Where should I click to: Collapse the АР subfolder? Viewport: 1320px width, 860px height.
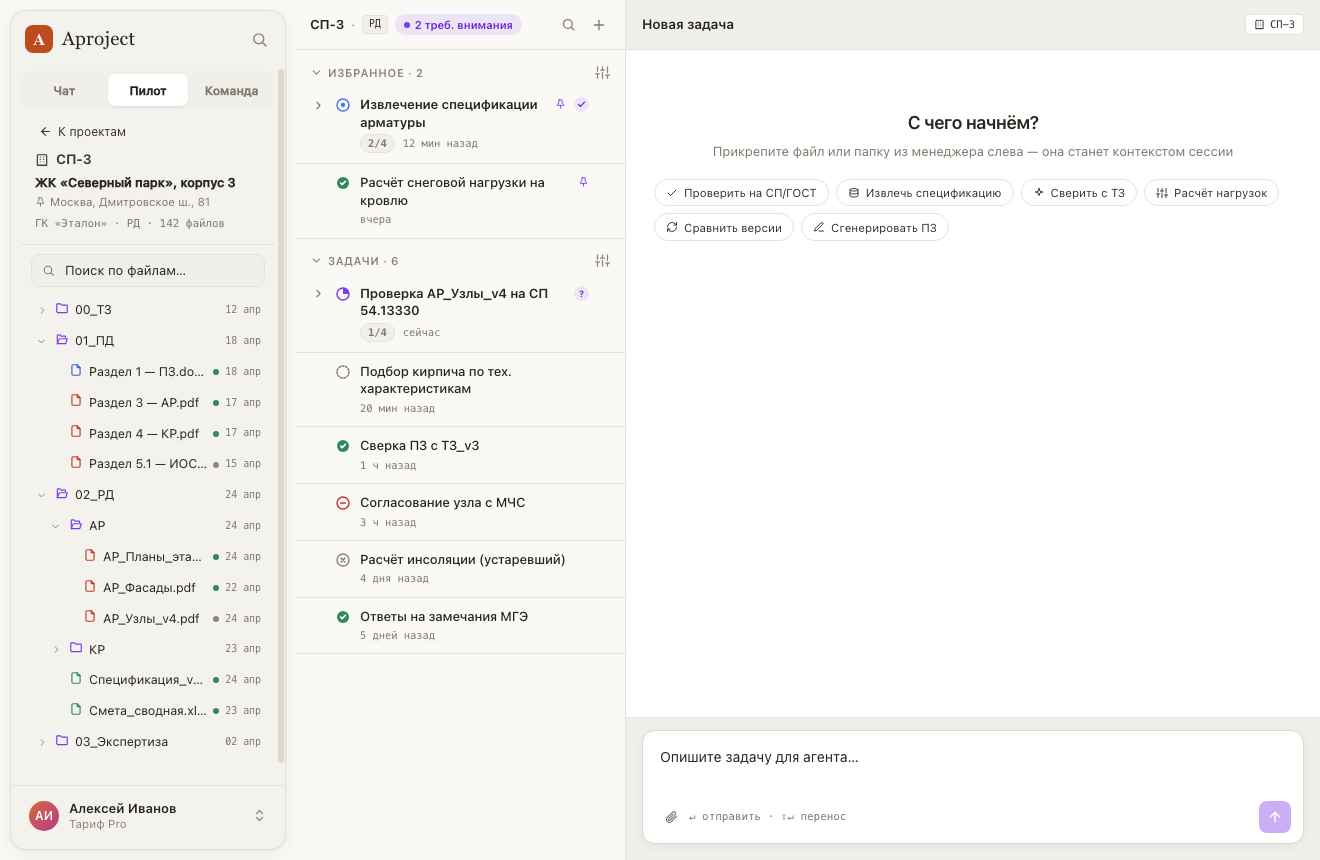point(56,526)
